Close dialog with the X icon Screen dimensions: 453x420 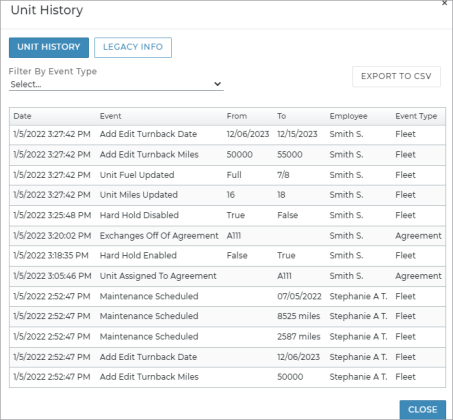point(444,3)
